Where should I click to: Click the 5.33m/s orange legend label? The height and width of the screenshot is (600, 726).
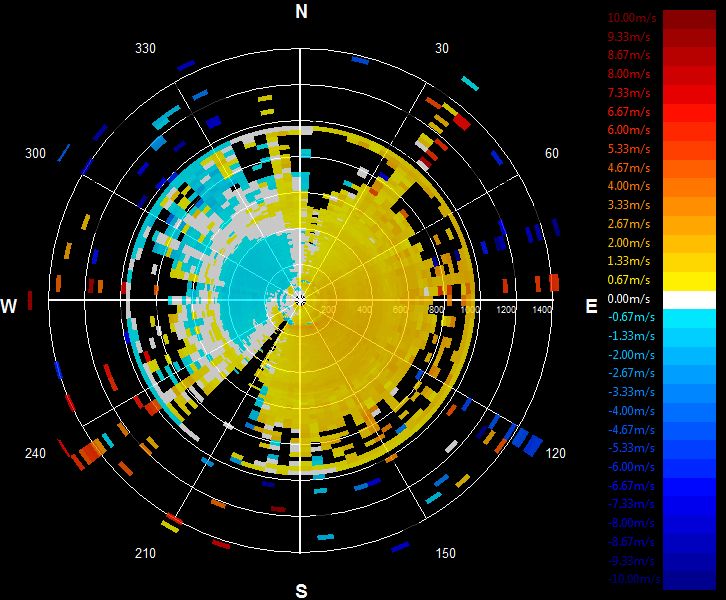coord(629,149)
